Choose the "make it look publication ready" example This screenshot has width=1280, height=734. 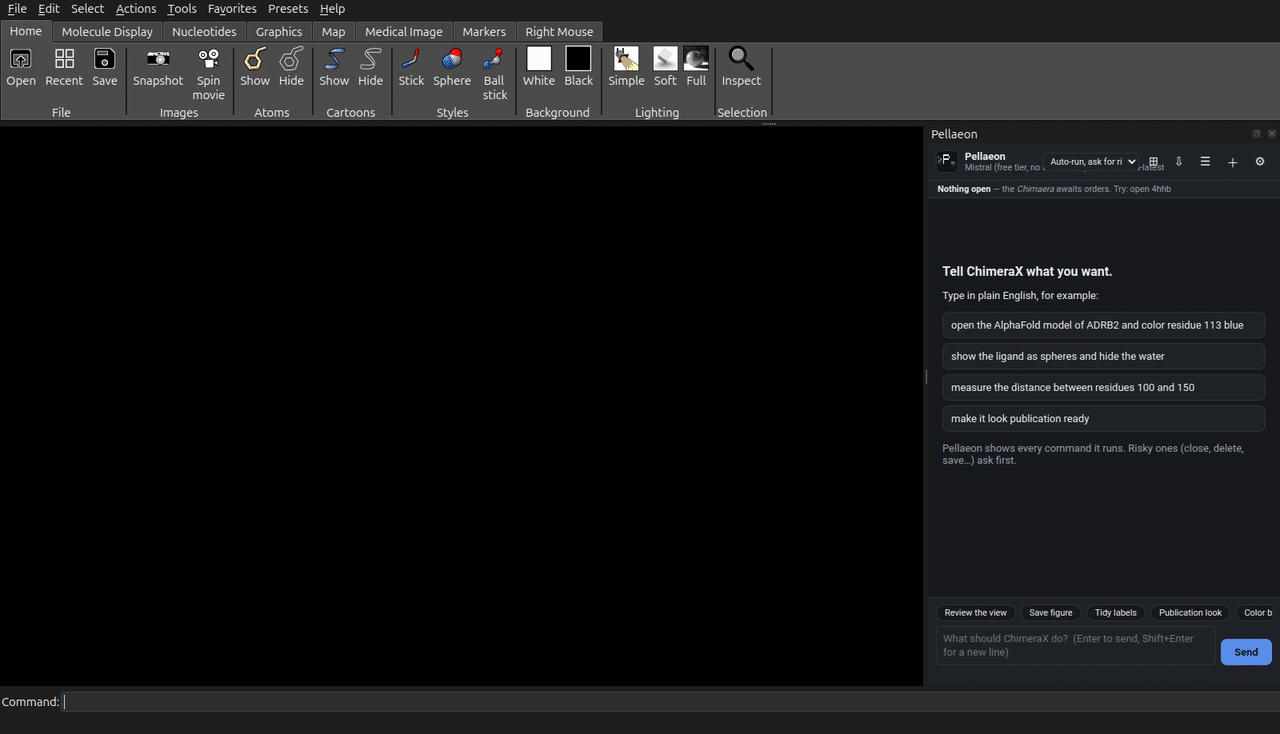tap(1104, 419)
